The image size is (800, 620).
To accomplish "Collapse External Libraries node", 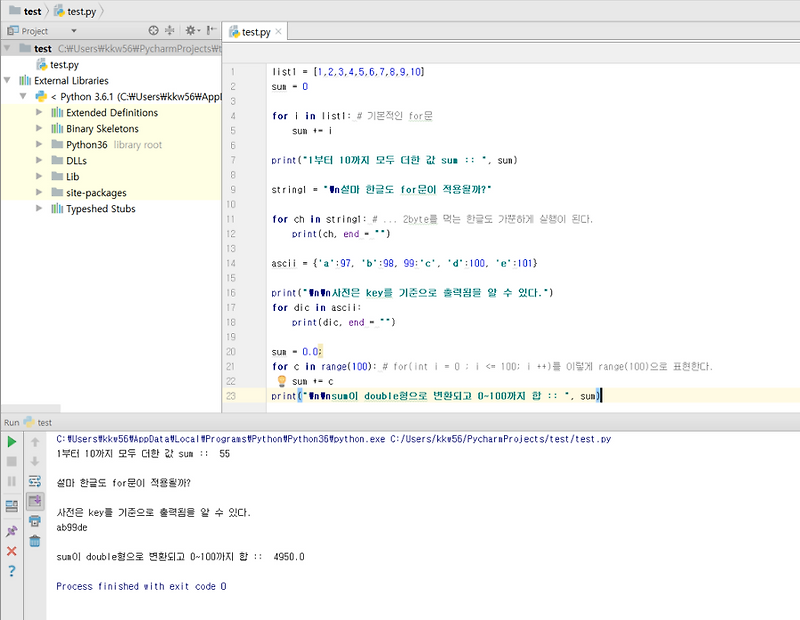I will tap(7, 80).
